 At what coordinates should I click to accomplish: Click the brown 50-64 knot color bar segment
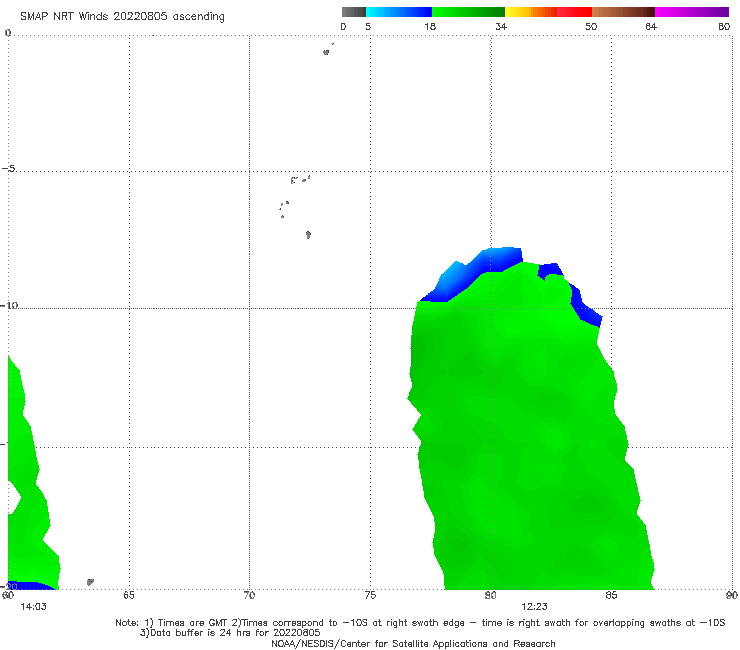tap(623, 12)
